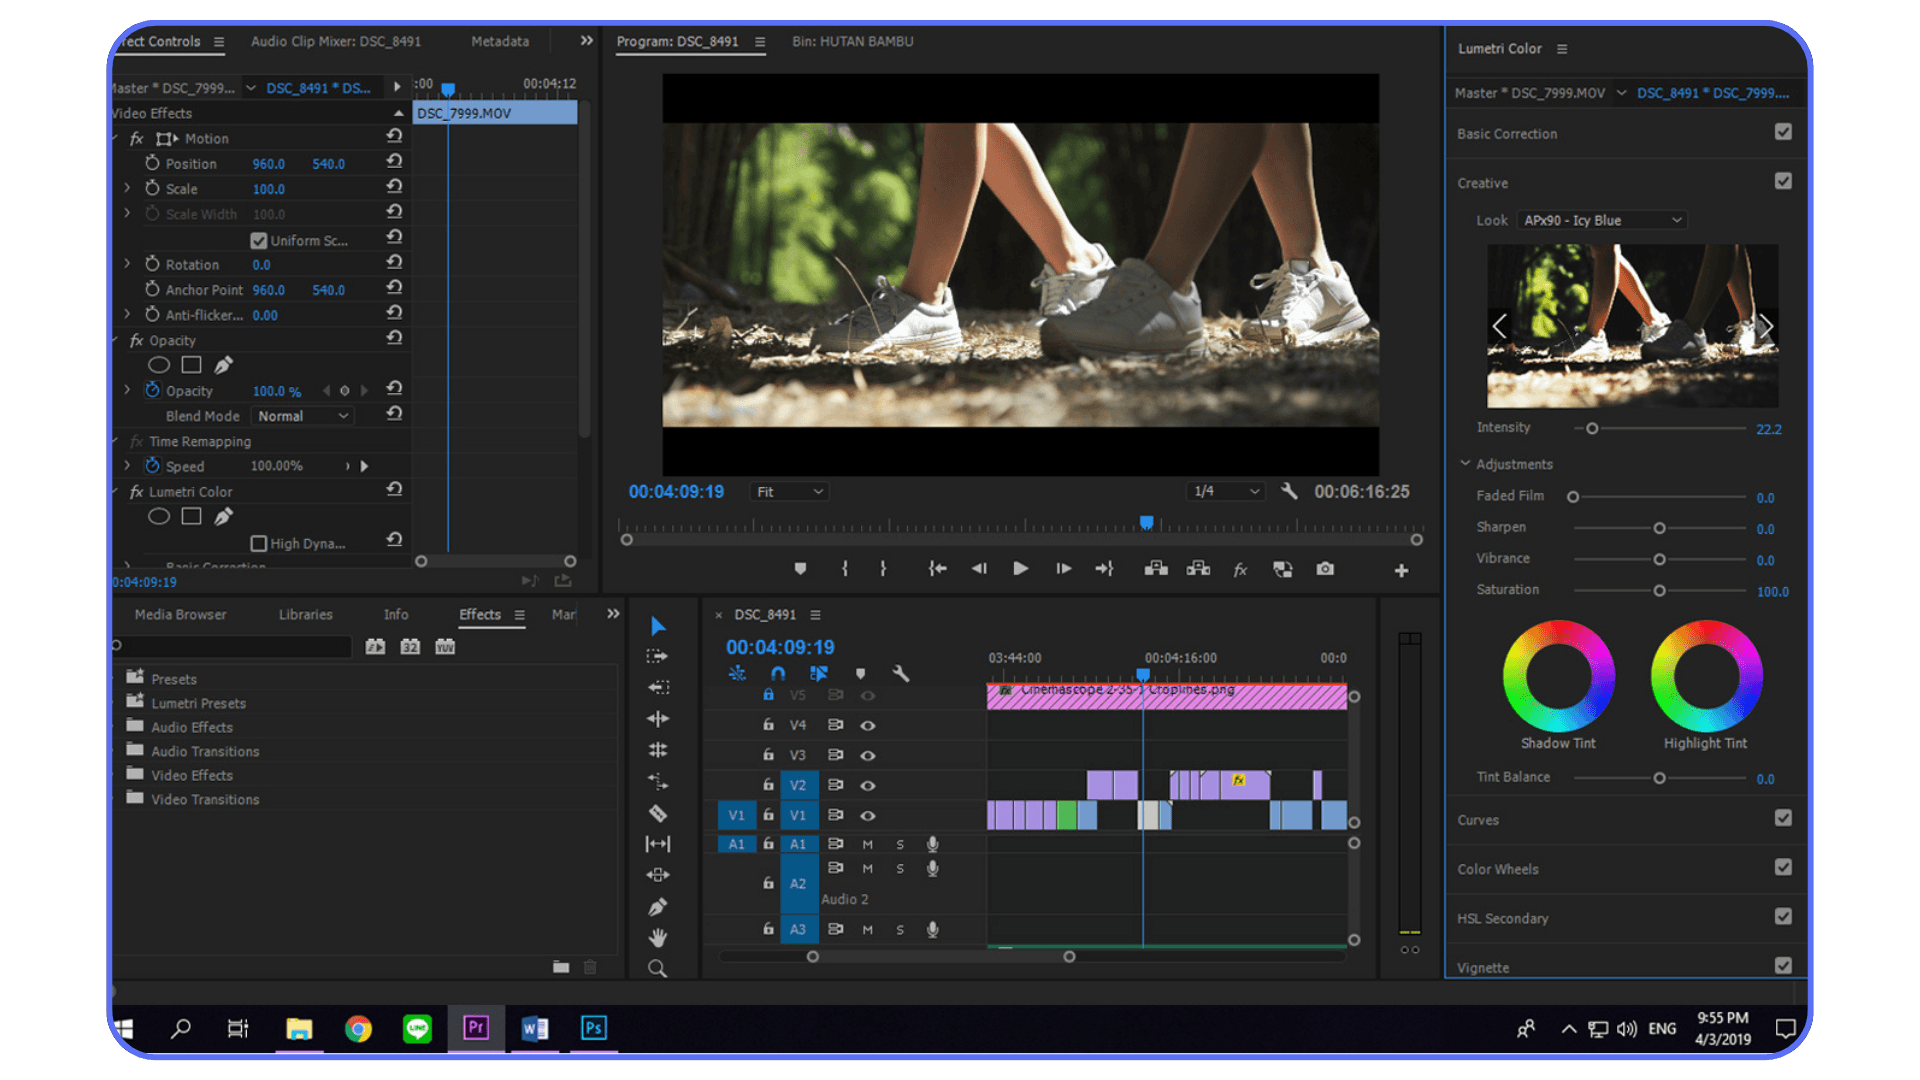The width and height of the screenshot is (1920, 1080).
Task: Select the Effects panel tab
Action: pos(479,614)
